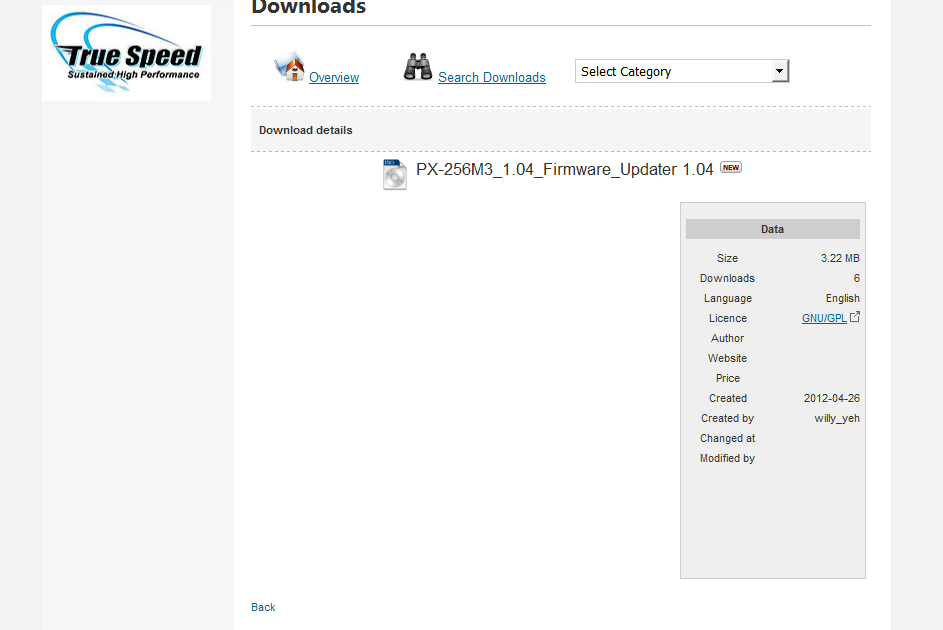Click the binoculars search icon
Screen dimensions: 943x630
point(418,67)
